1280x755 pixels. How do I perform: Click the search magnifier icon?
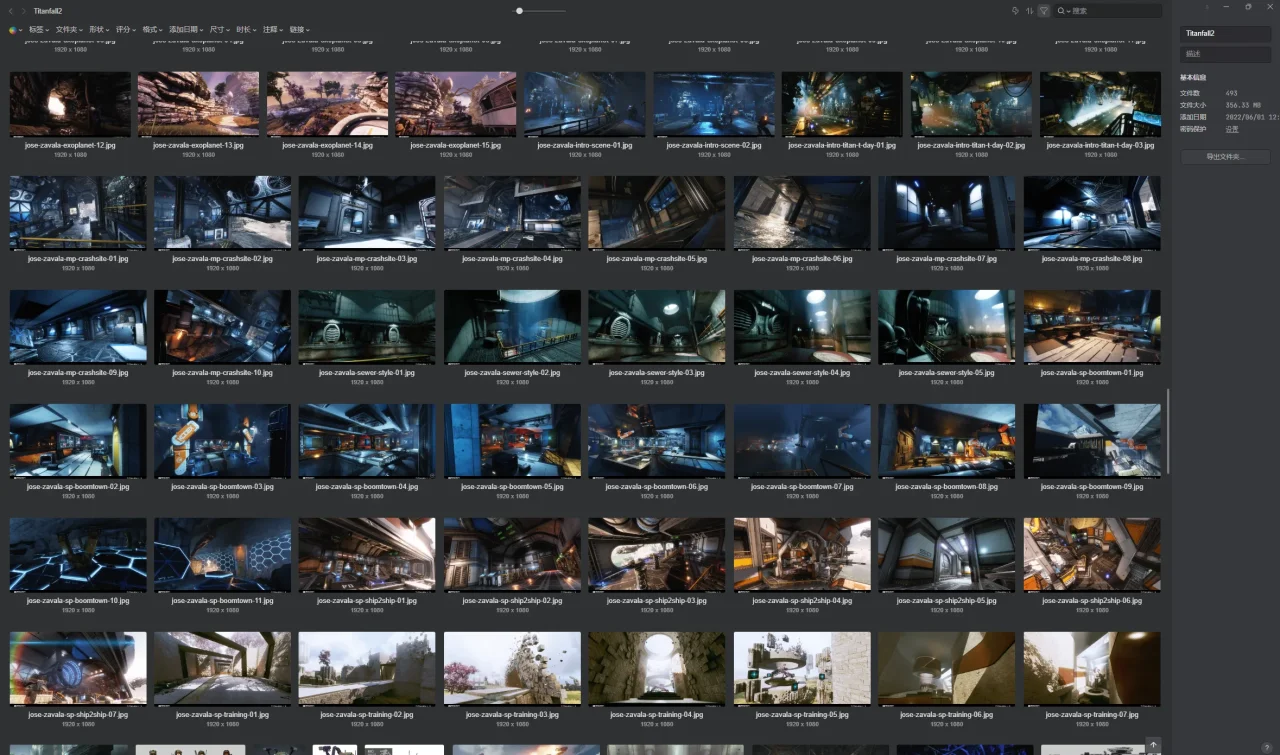(1061, 11)
